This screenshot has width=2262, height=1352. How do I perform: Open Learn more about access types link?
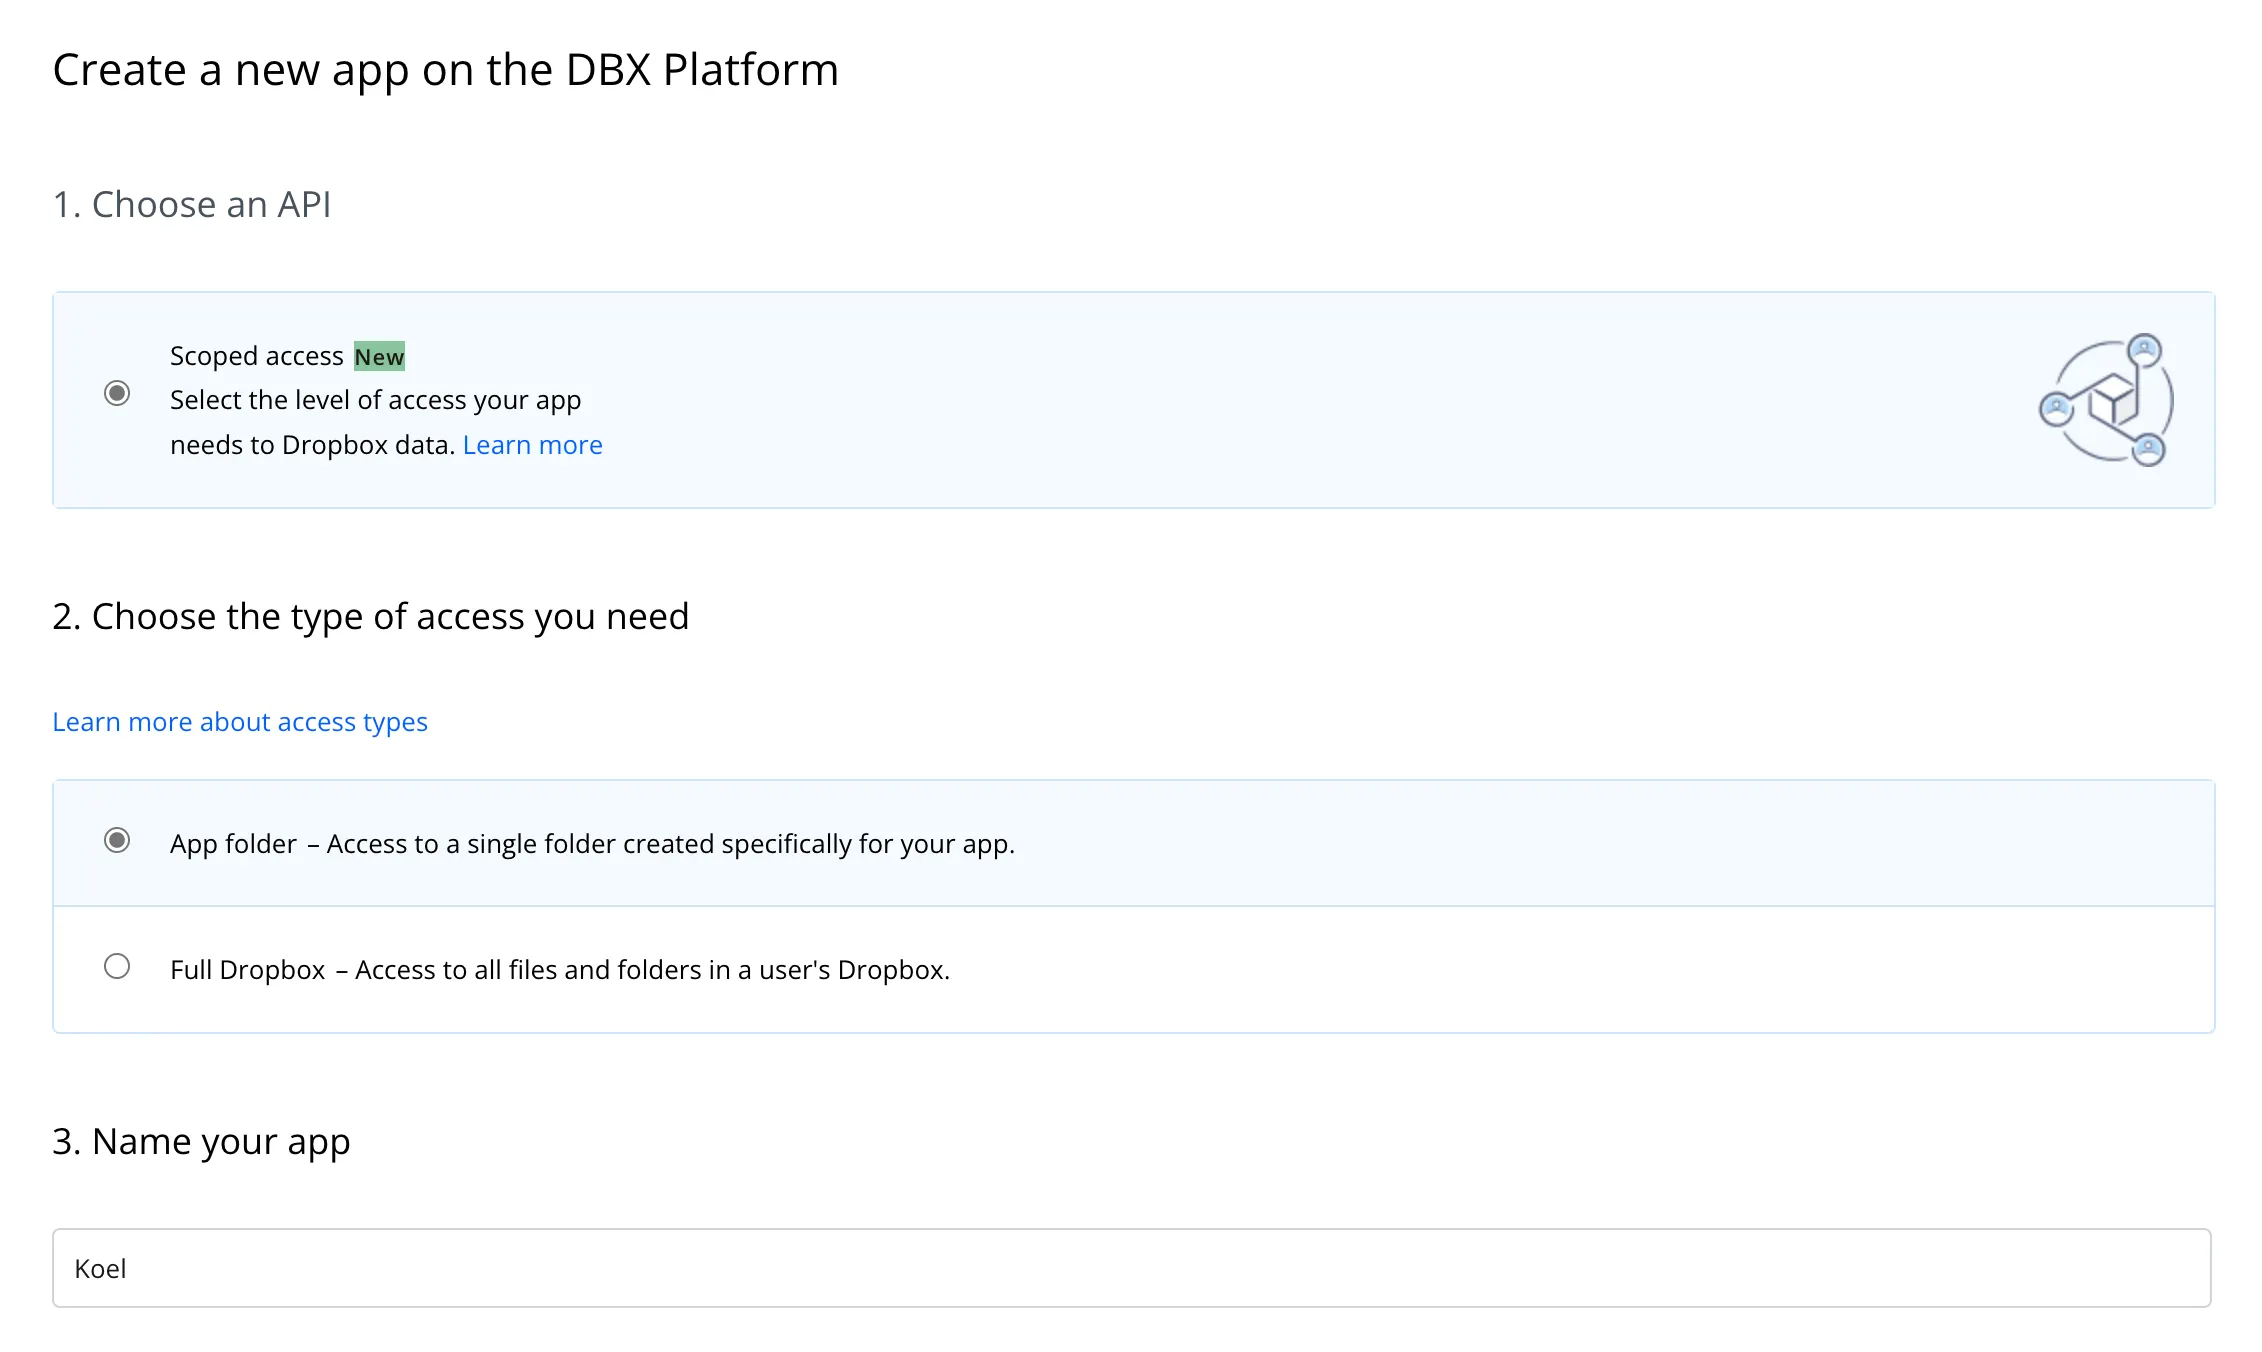[x=240, y=722]
